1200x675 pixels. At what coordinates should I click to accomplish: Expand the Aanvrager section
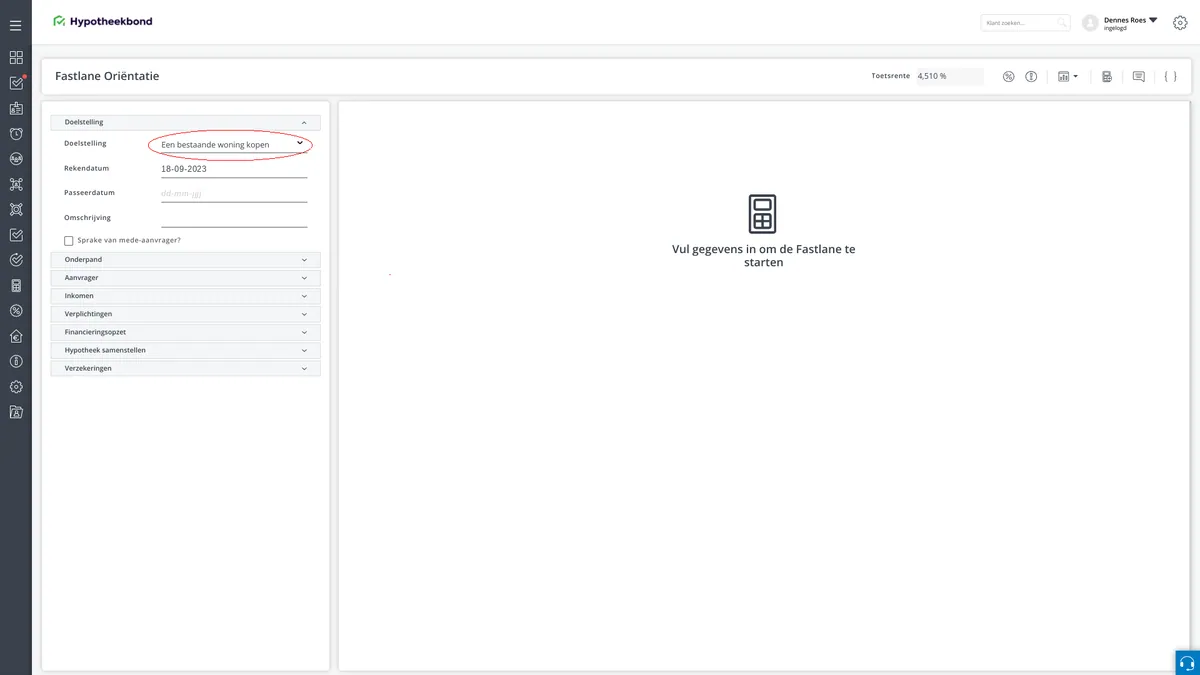pyautogui.click(x=186, y=278)
